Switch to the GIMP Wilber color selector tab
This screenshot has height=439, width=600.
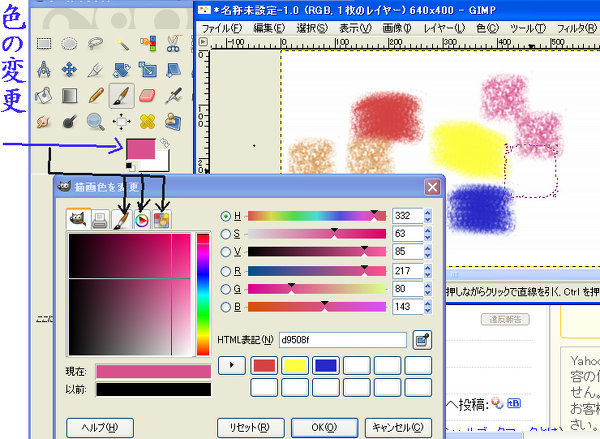point(78,219)
